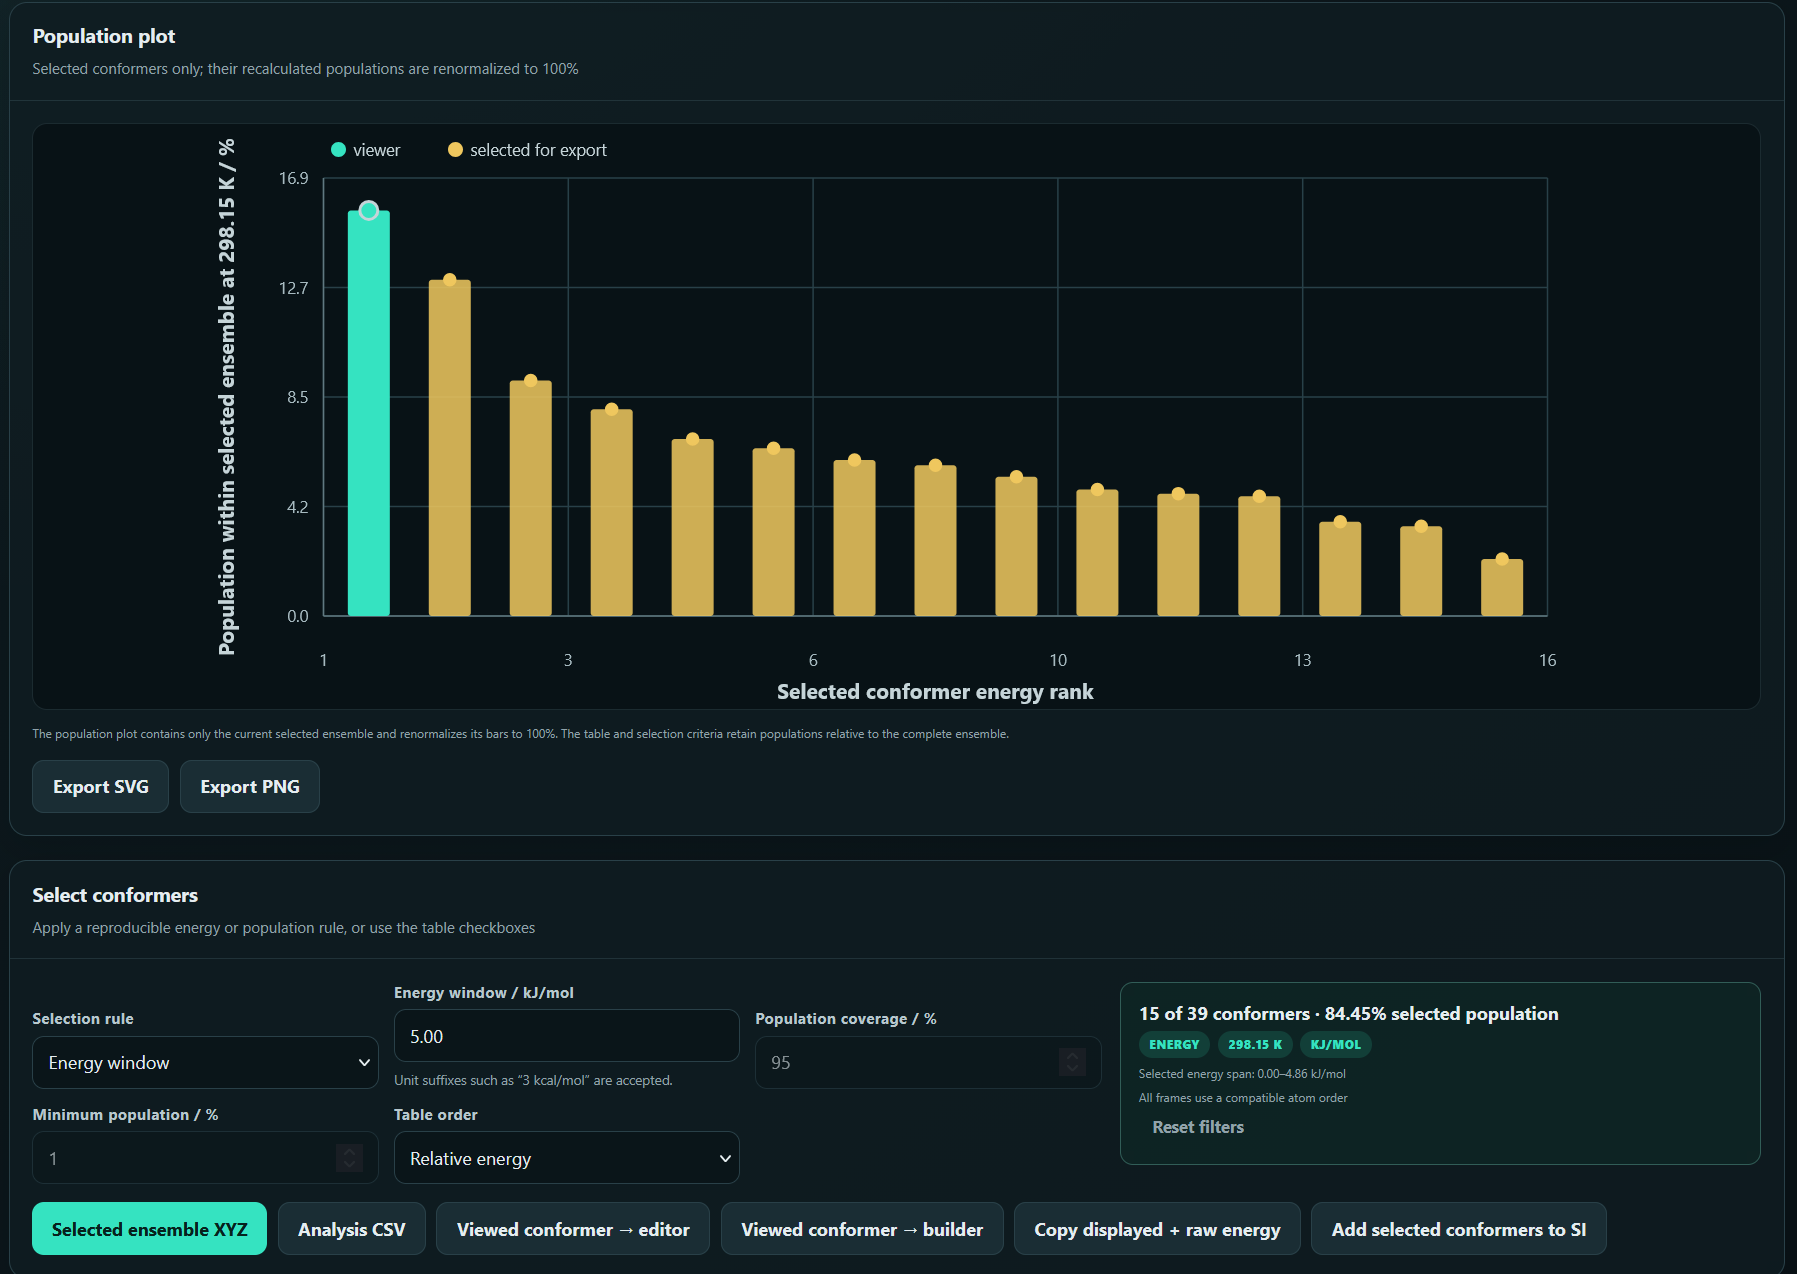The width and height of the screenshot is (1797, 1274).
Task: Edit the Energy window input field
Action: (567, 1036)
